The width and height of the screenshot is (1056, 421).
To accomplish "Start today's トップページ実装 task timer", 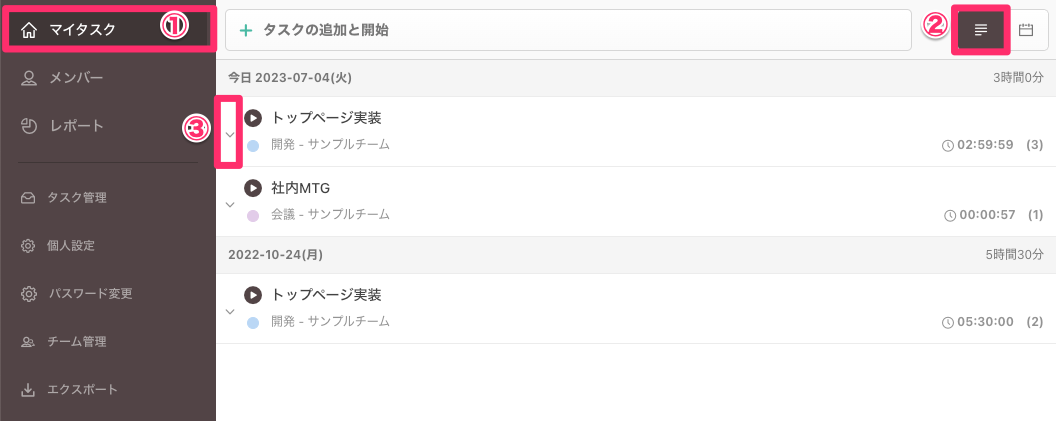I will click(253, 118).
